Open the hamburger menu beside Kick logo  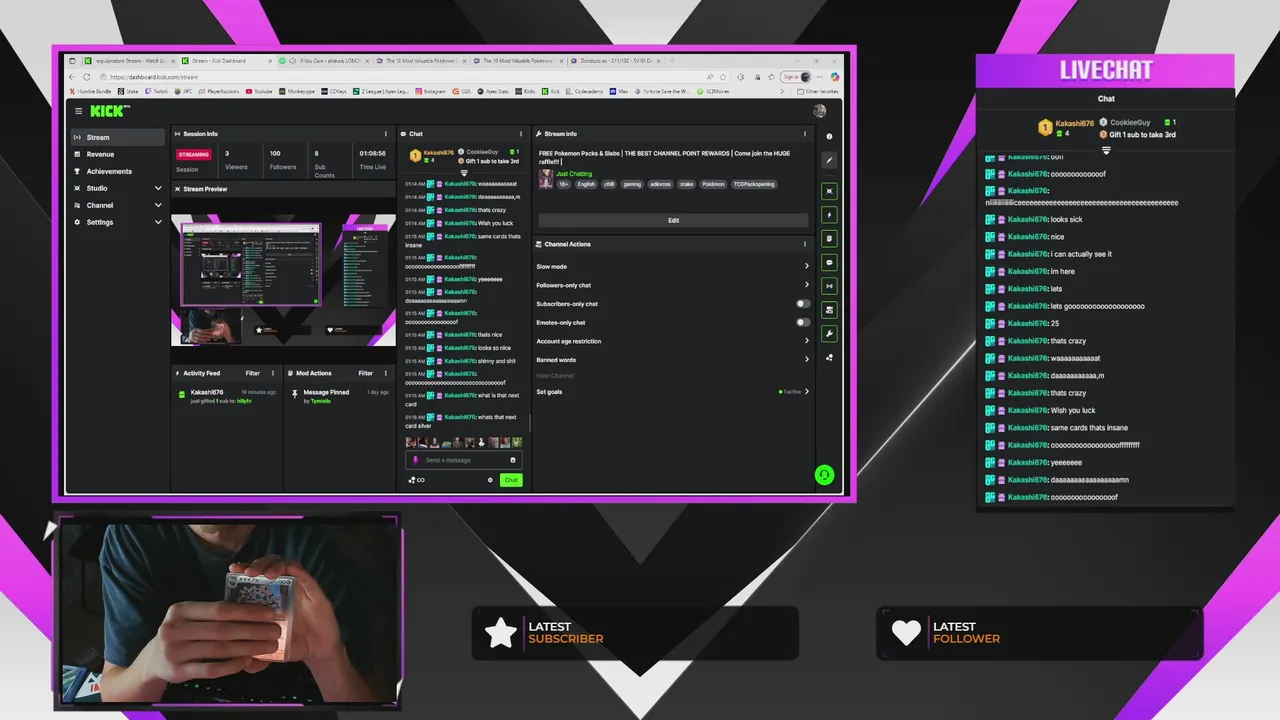coord(79,111)
